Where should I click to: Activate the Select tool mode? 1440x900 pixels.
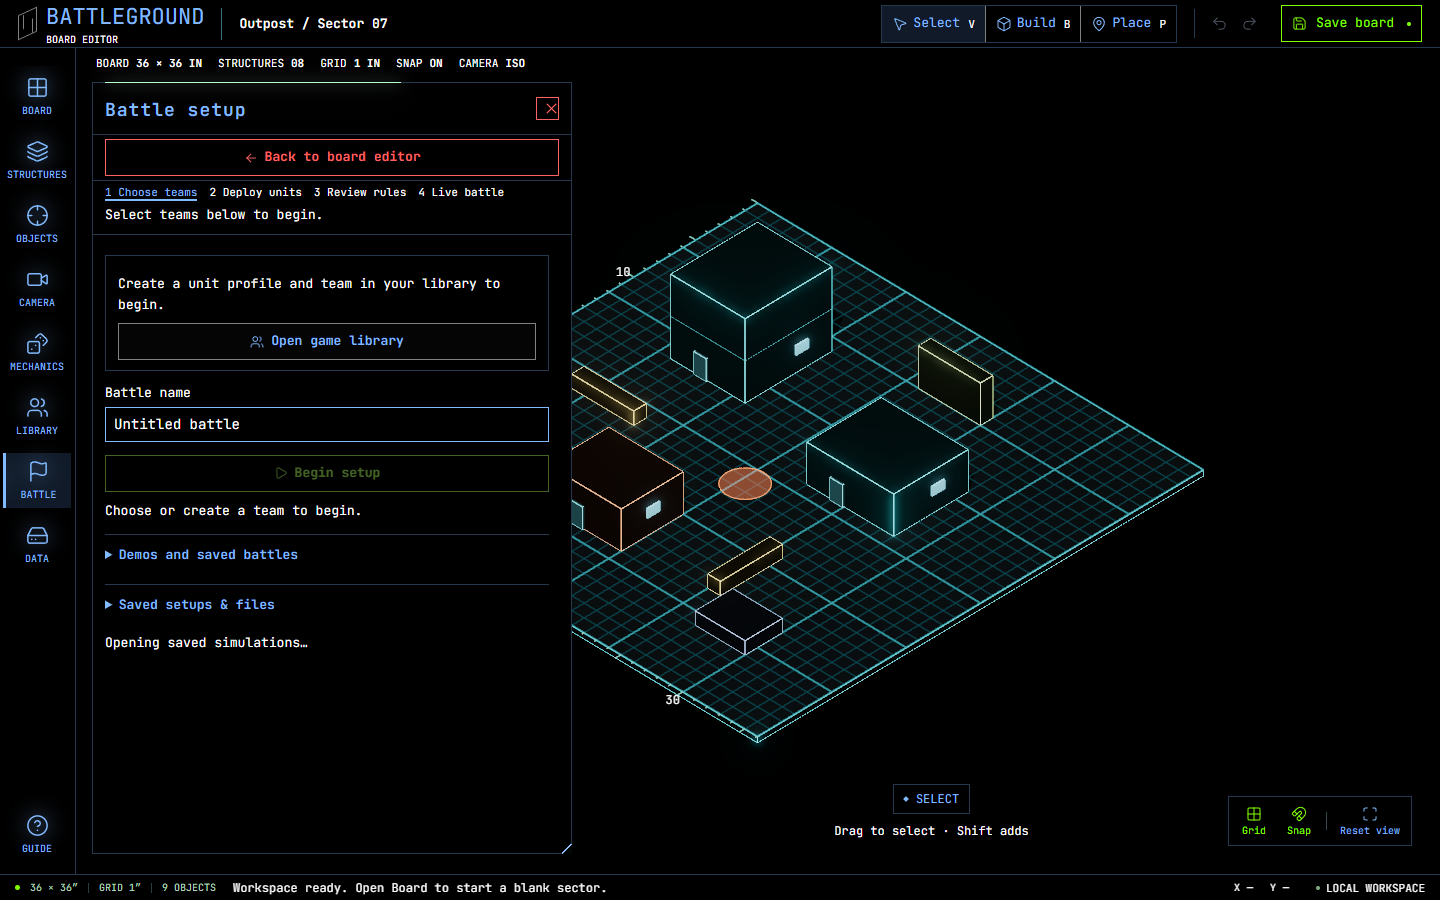point(933,23)
